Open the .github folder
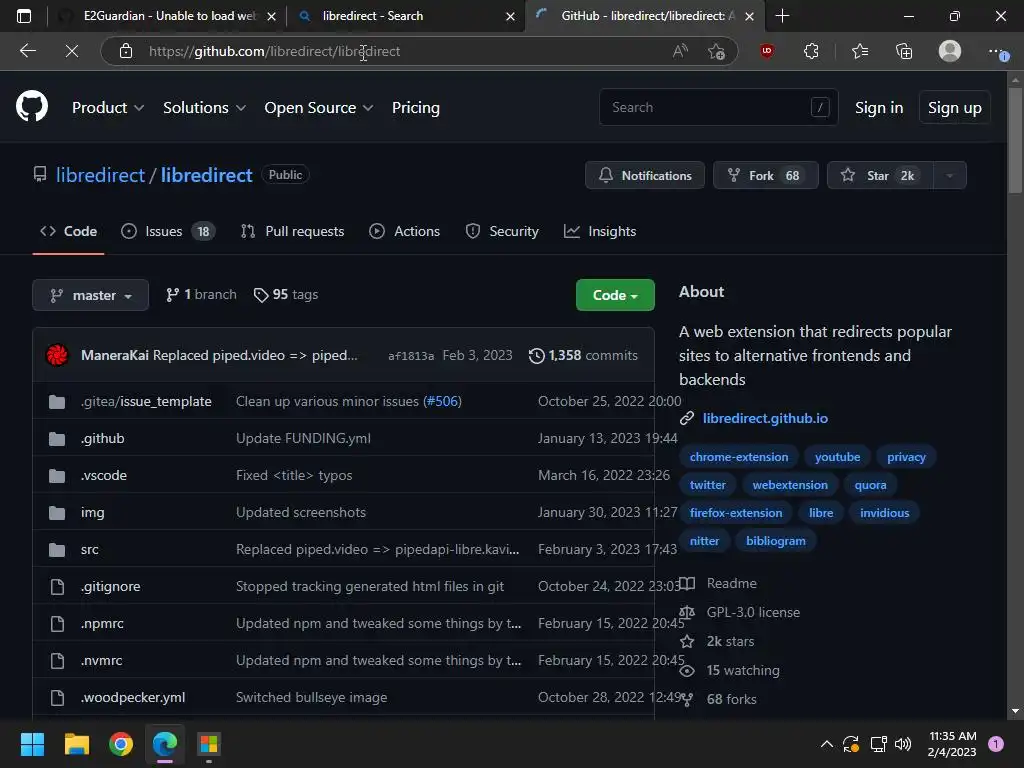 point(103,438)
